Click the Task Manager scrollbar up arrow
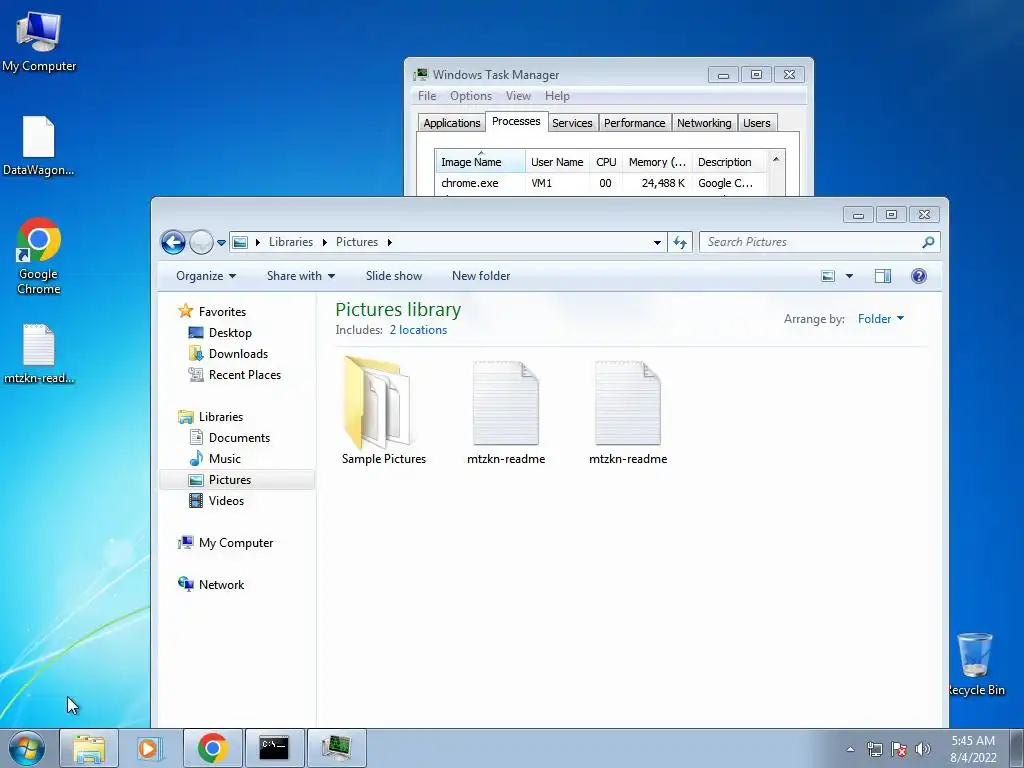 tap(776, 159)
